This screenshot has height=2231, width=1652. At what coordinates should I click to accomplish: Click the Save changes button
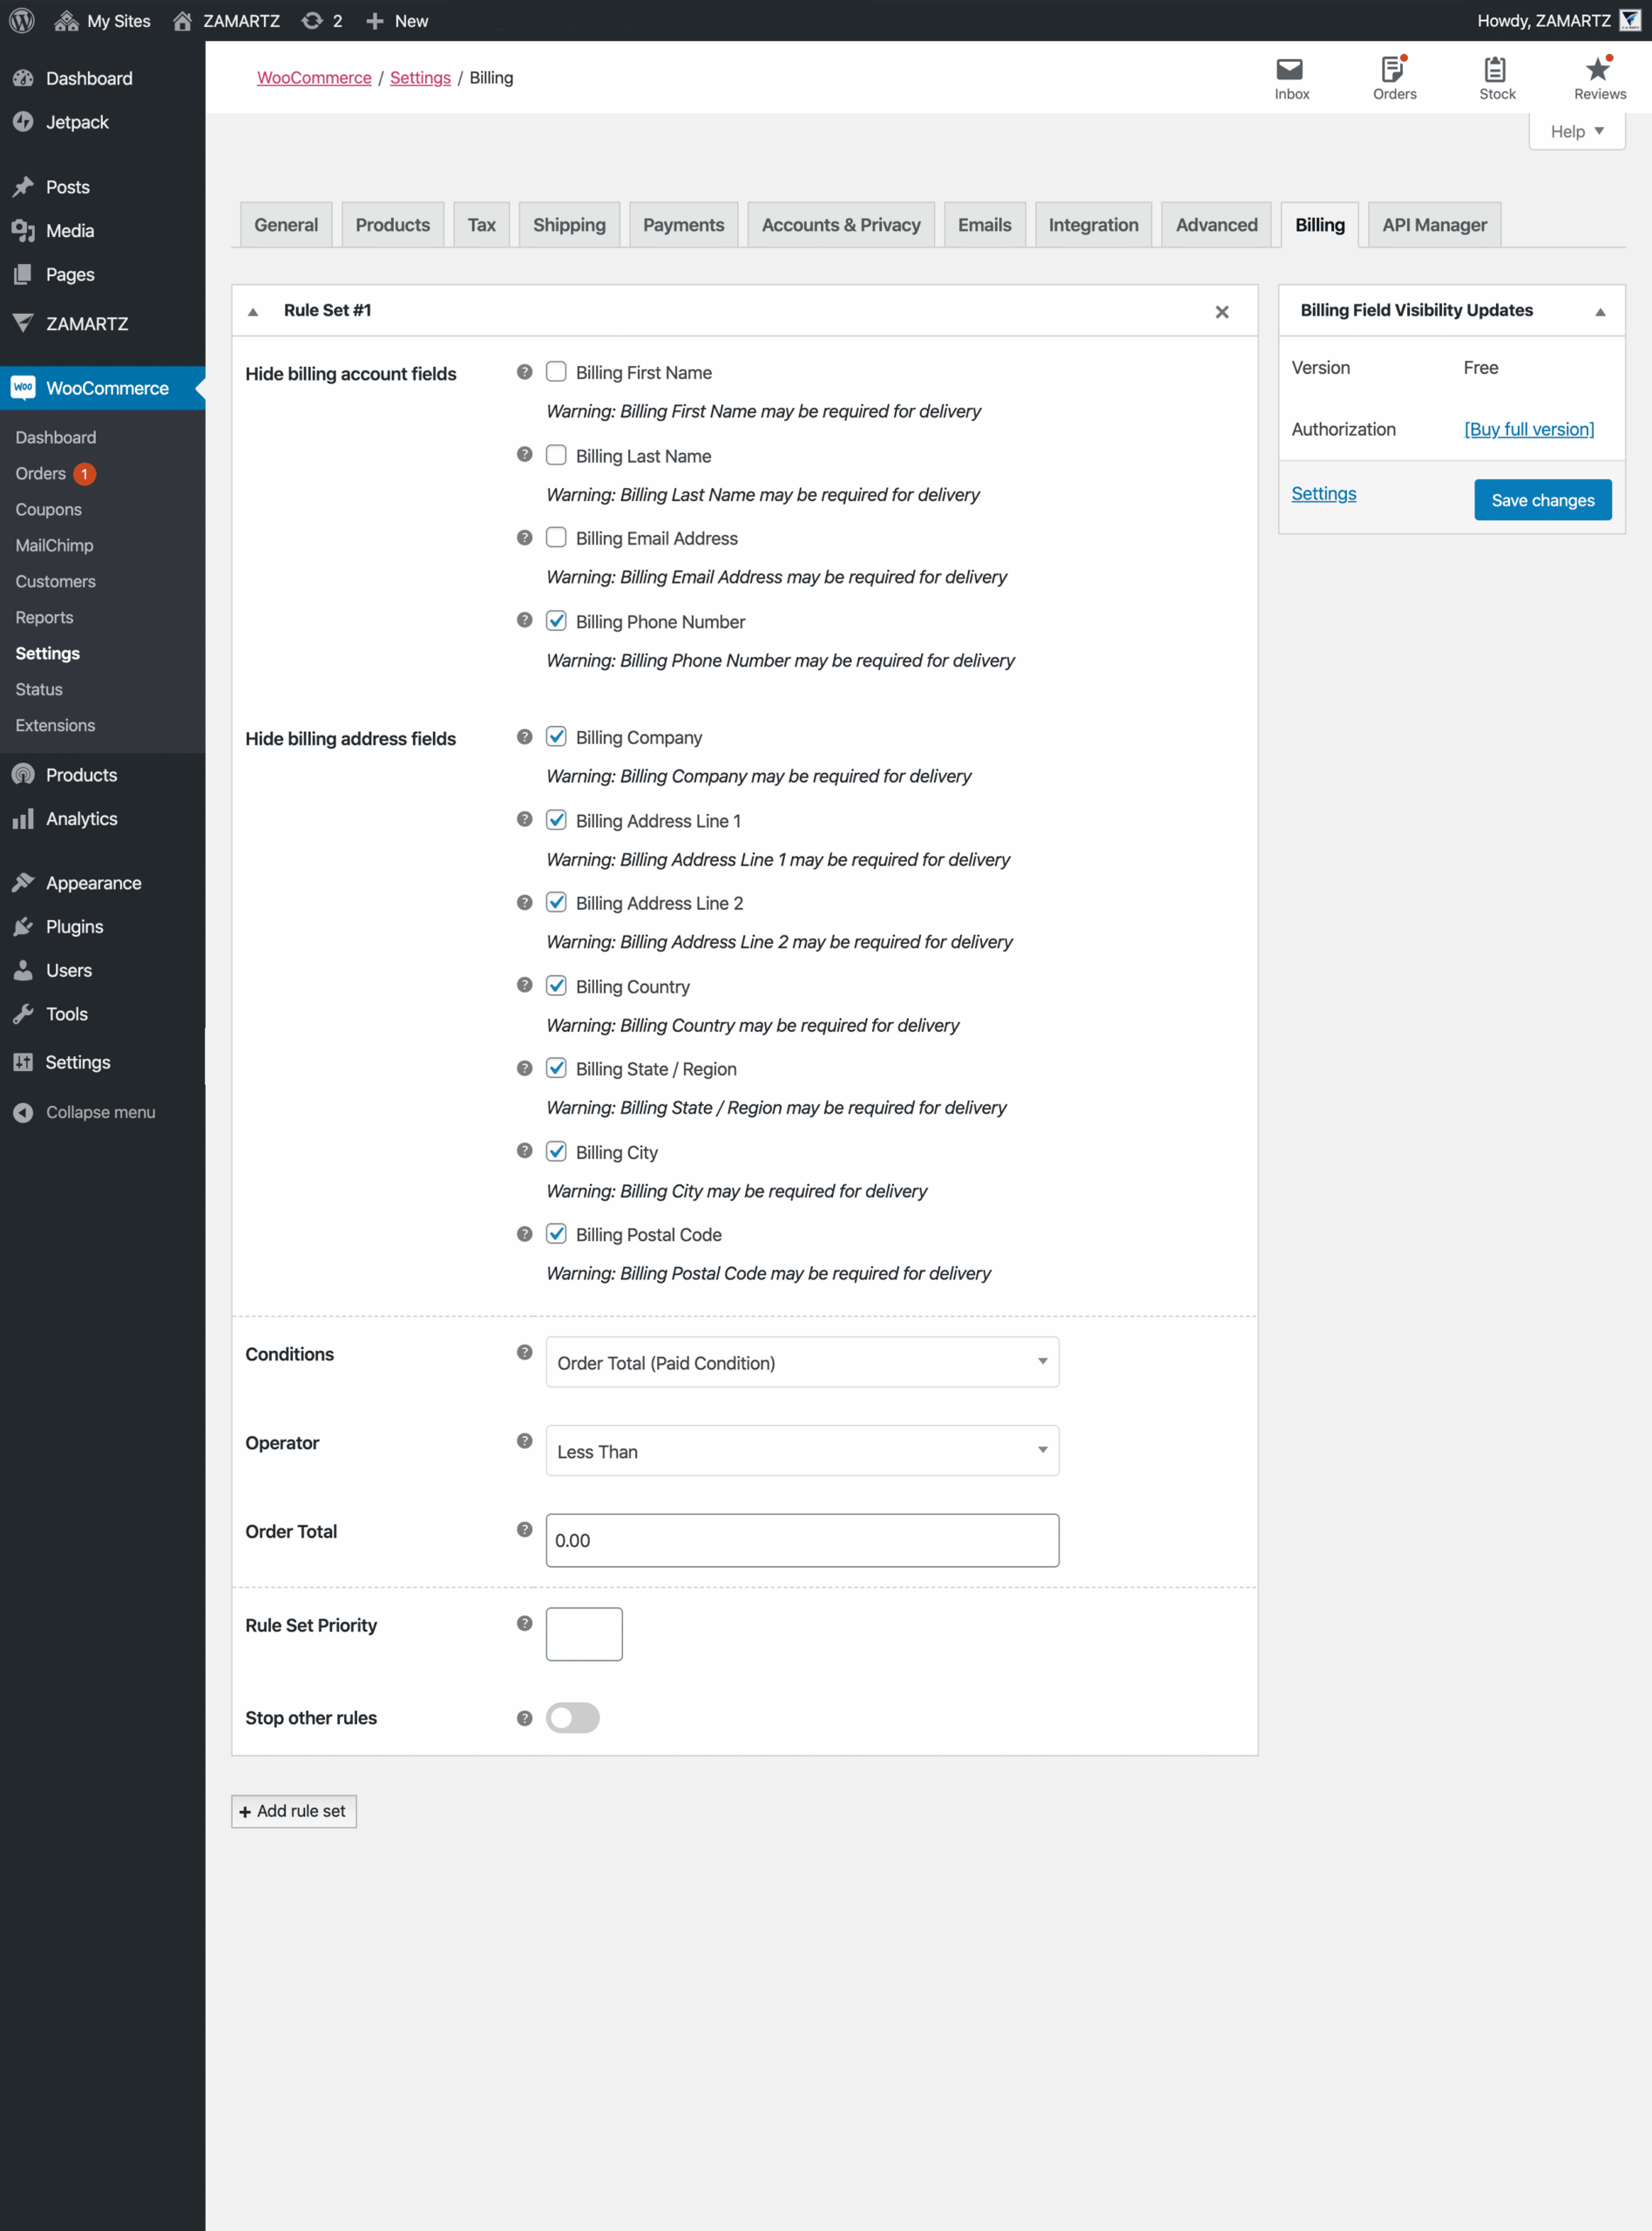[x=1542, y=500]
